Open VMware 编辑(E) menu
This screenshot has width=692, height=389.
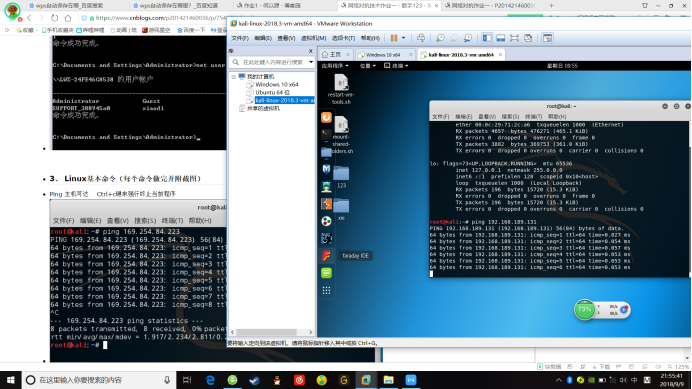pos(263,38)
